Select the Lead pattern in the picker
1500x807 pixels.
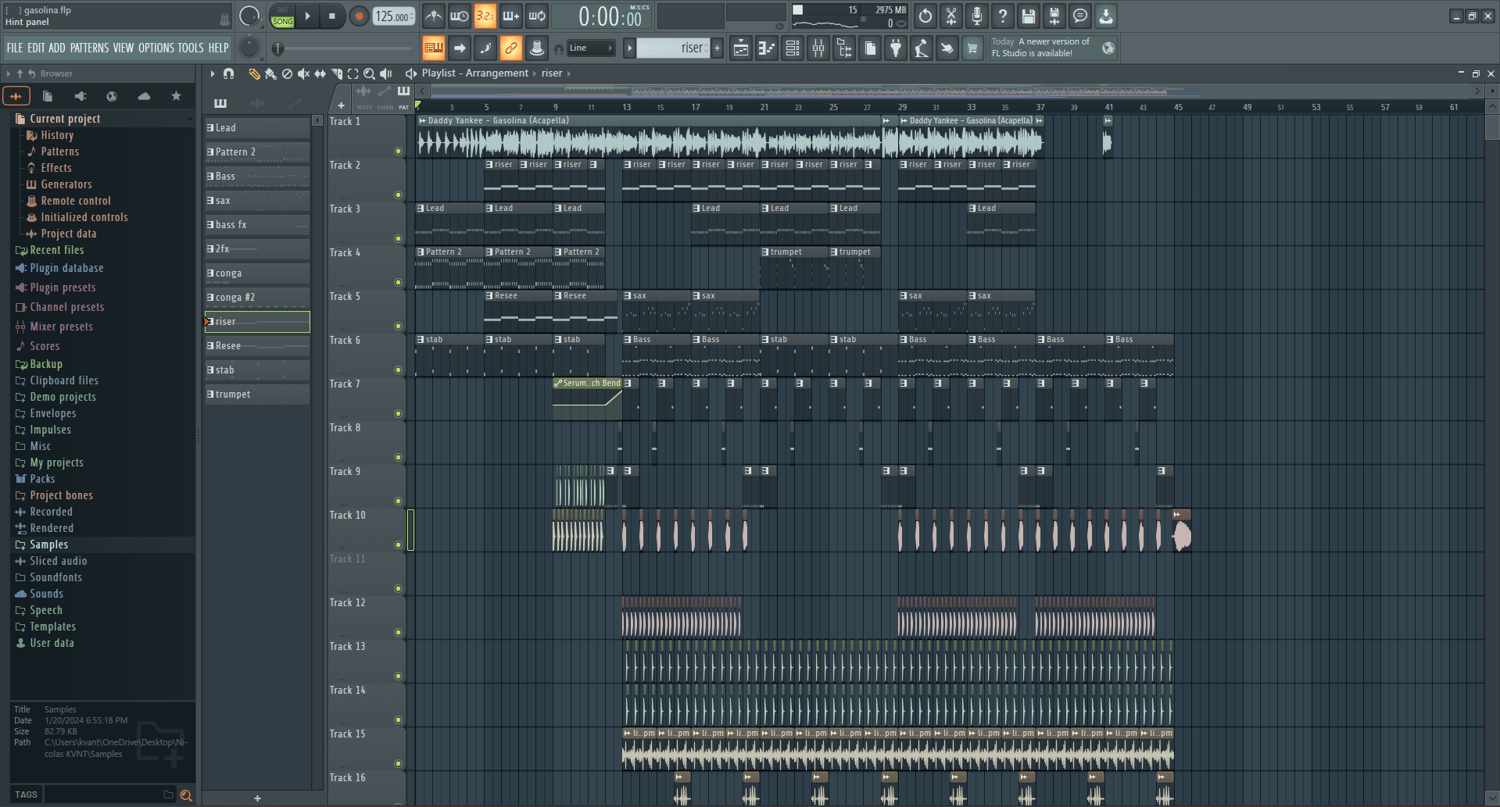point(258,128)
